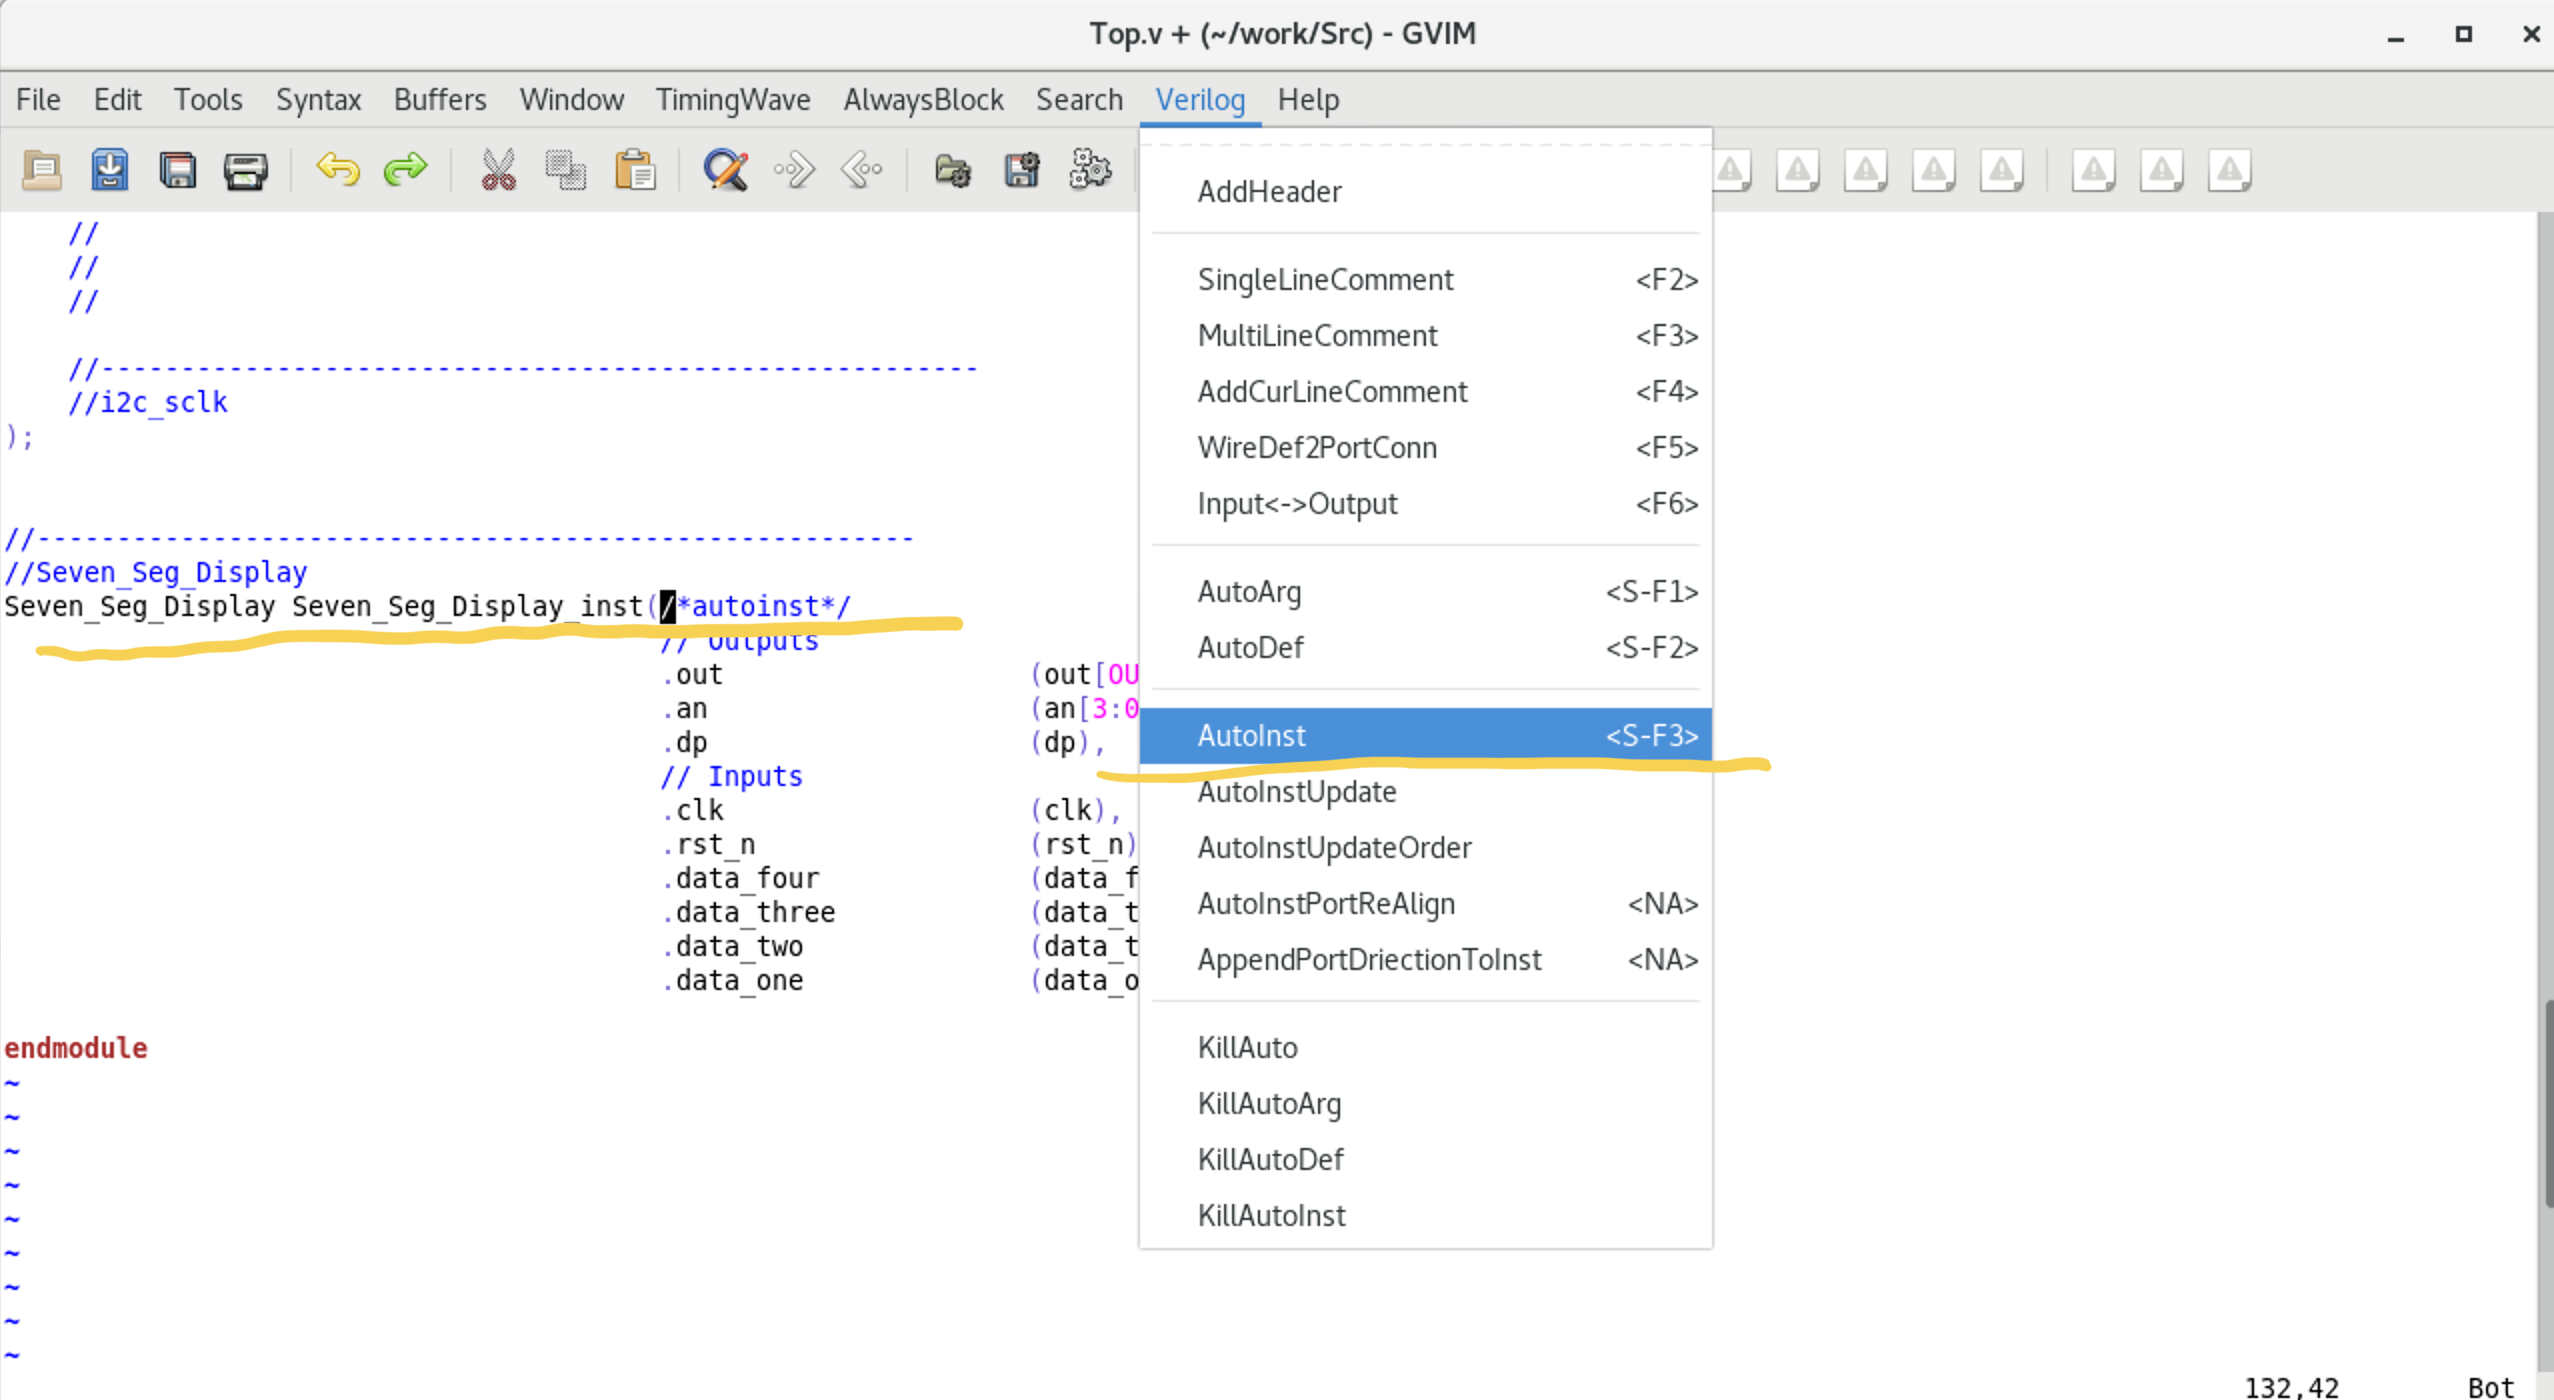Screen dimensions: 2554x1400
Task: Click the Find Previous arrow icon
Action: pyautogui.click(x=862, y=170)
